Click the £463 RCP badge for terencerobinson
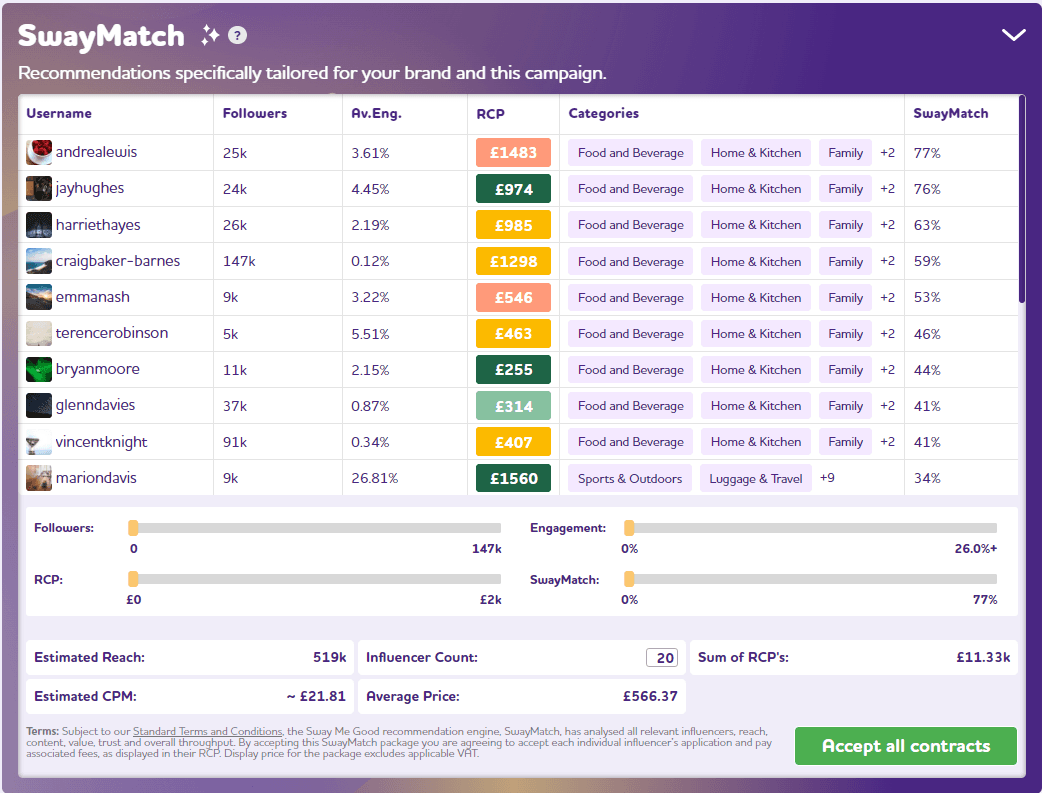Image resolution: width=1042 pixels, height=793 pixels. (513, 333)
